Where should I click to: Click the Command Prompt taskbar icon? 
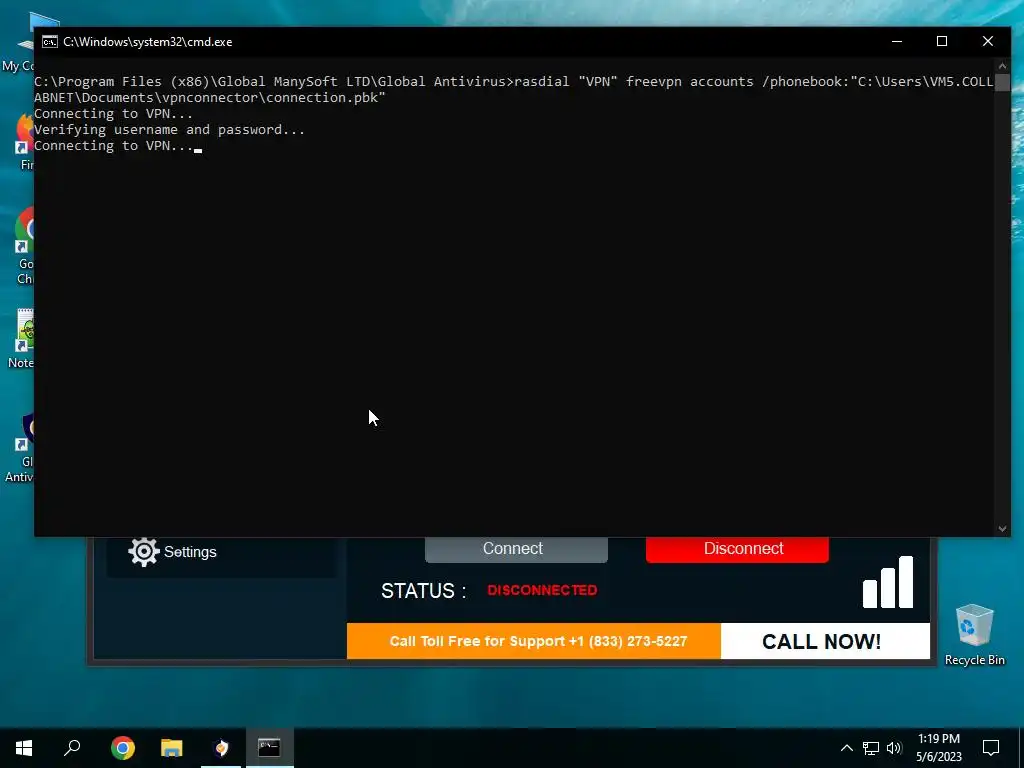269,748
